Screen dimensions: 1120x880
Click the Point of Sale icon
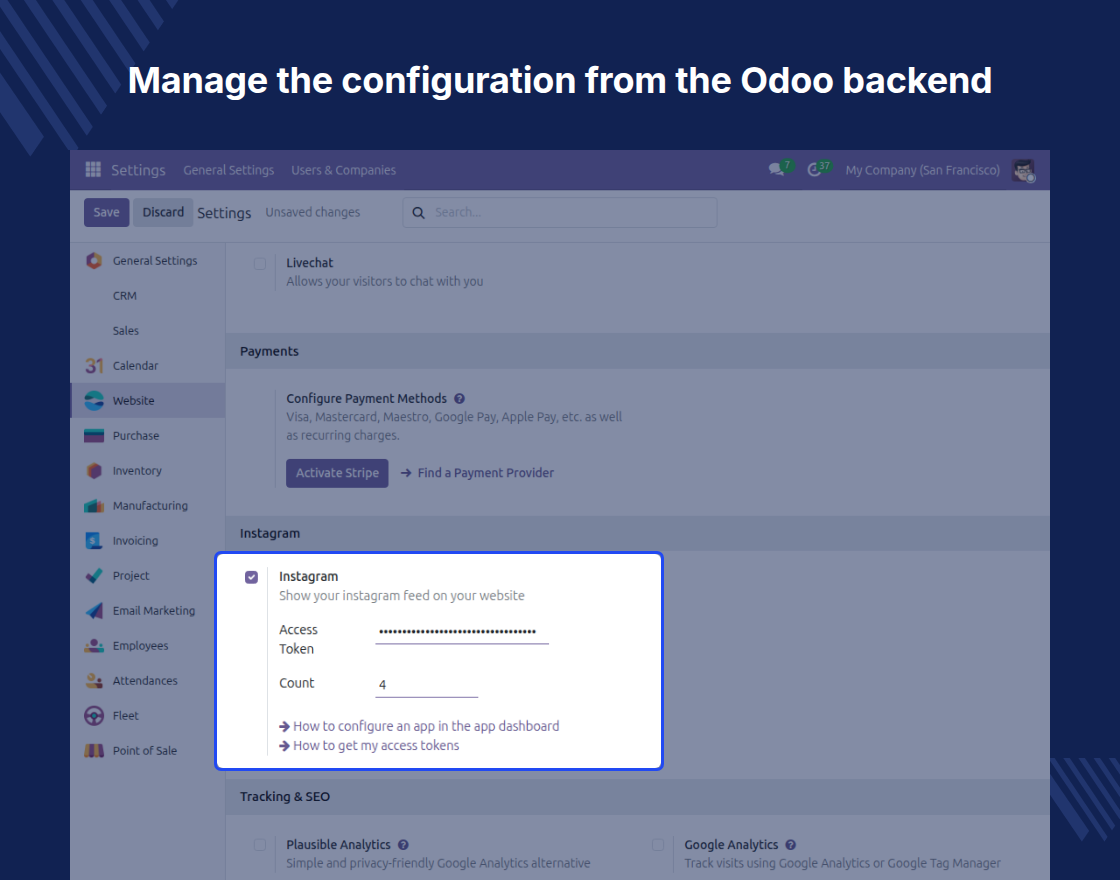[x=94, y=751]
